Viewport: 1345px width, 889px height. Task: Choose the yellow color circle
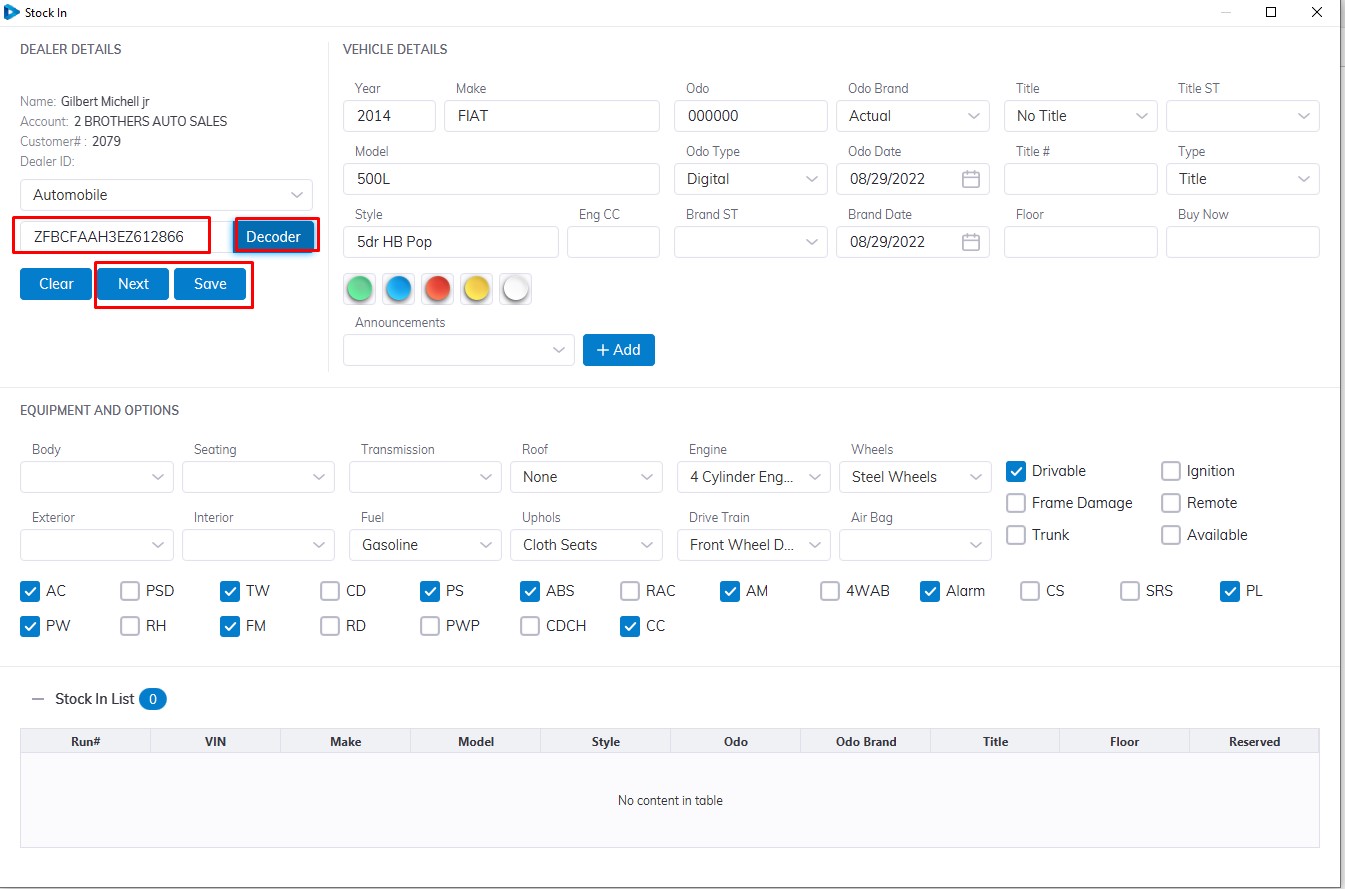(476, 290)
